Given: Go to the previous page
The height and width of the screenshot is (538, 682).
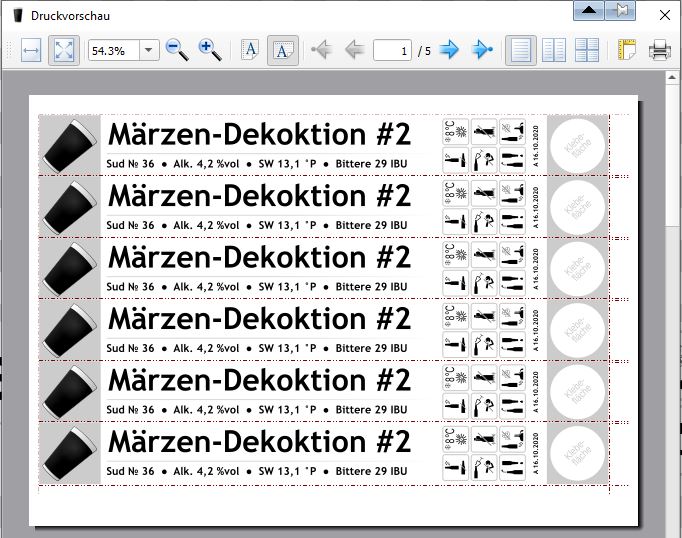Looking at the screenshot, I should (353, 50).
